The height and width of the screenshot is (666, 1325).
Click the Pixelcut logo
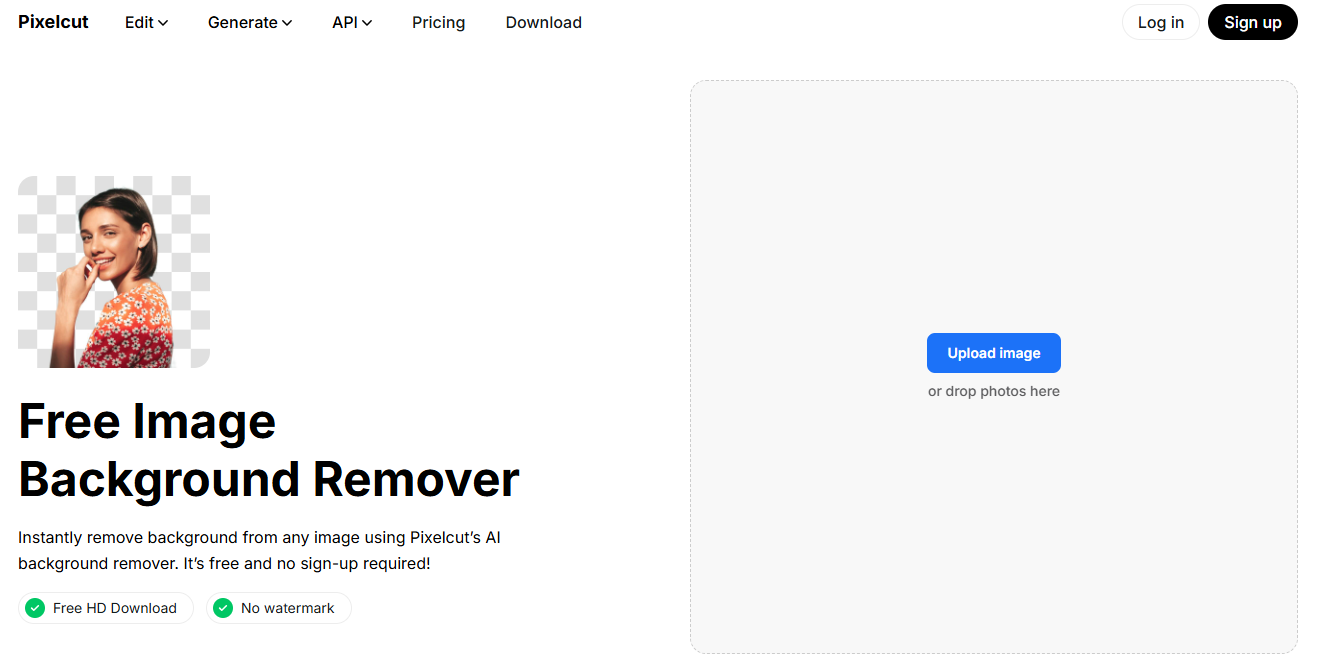[x=53, y=22]
